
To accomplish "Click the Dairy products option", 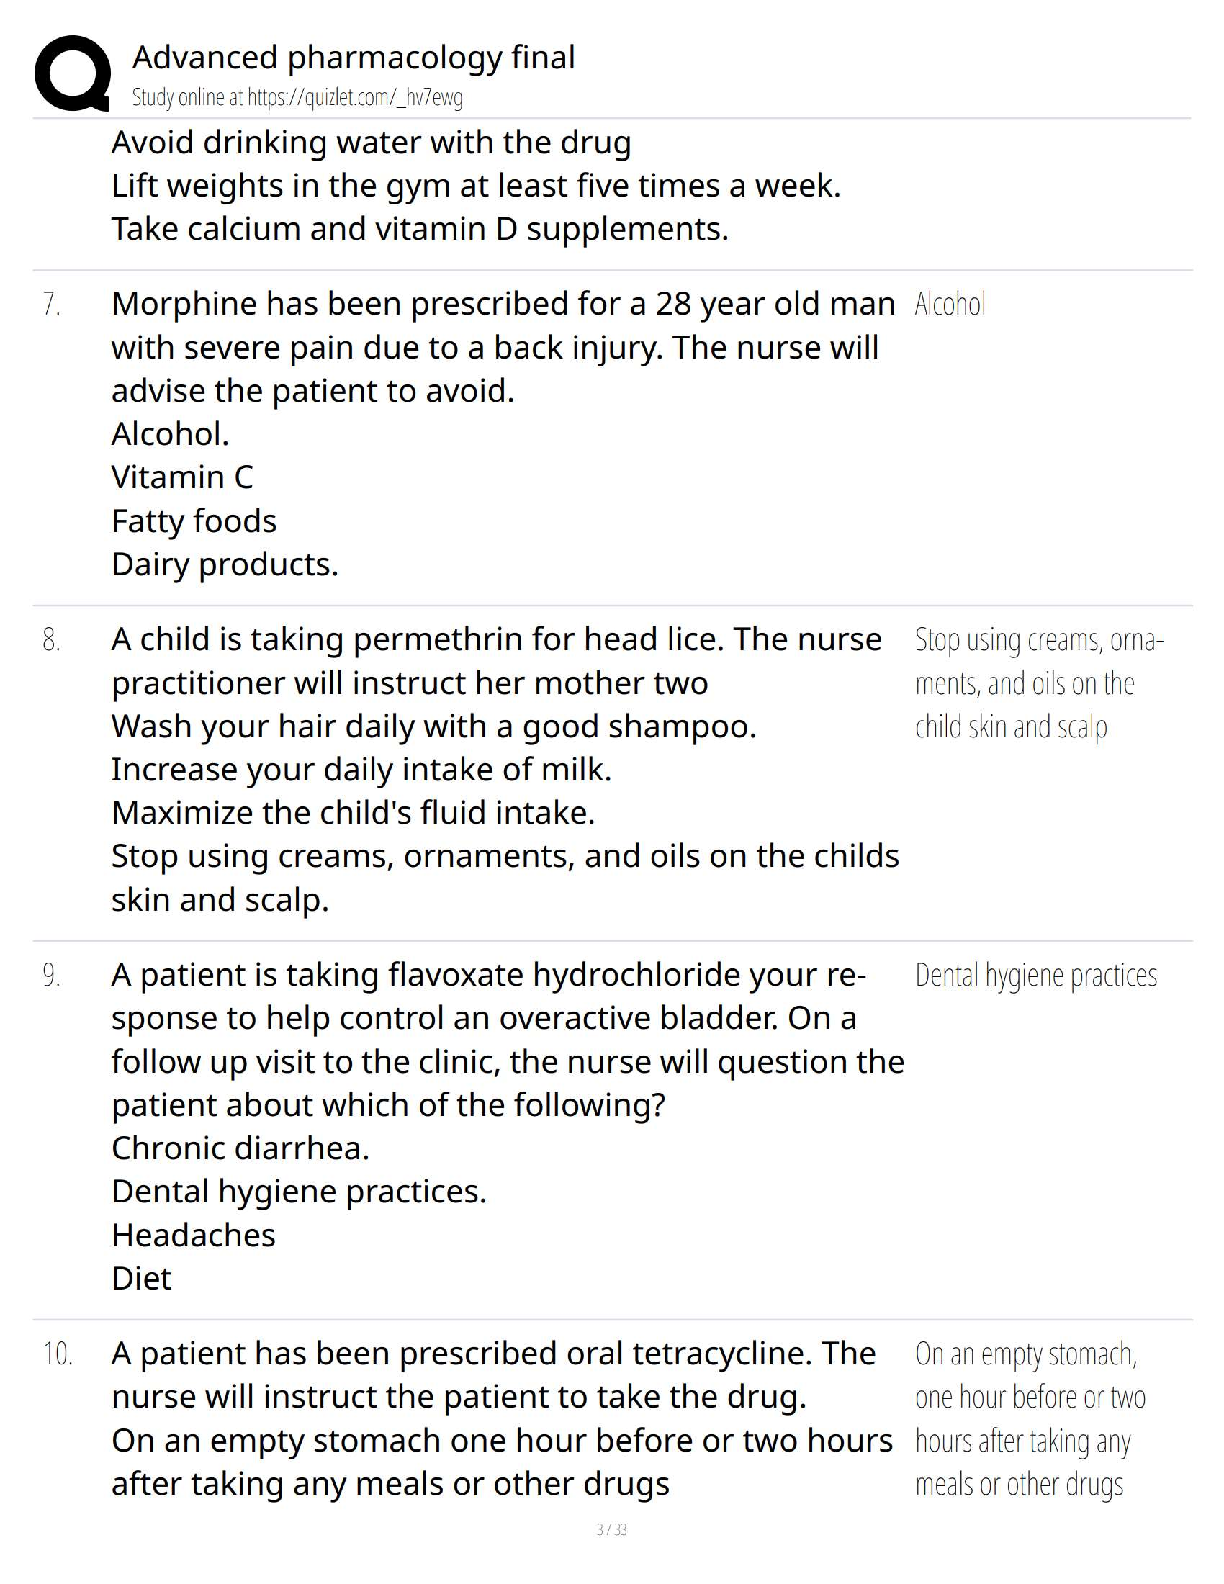I will point(224,564).
